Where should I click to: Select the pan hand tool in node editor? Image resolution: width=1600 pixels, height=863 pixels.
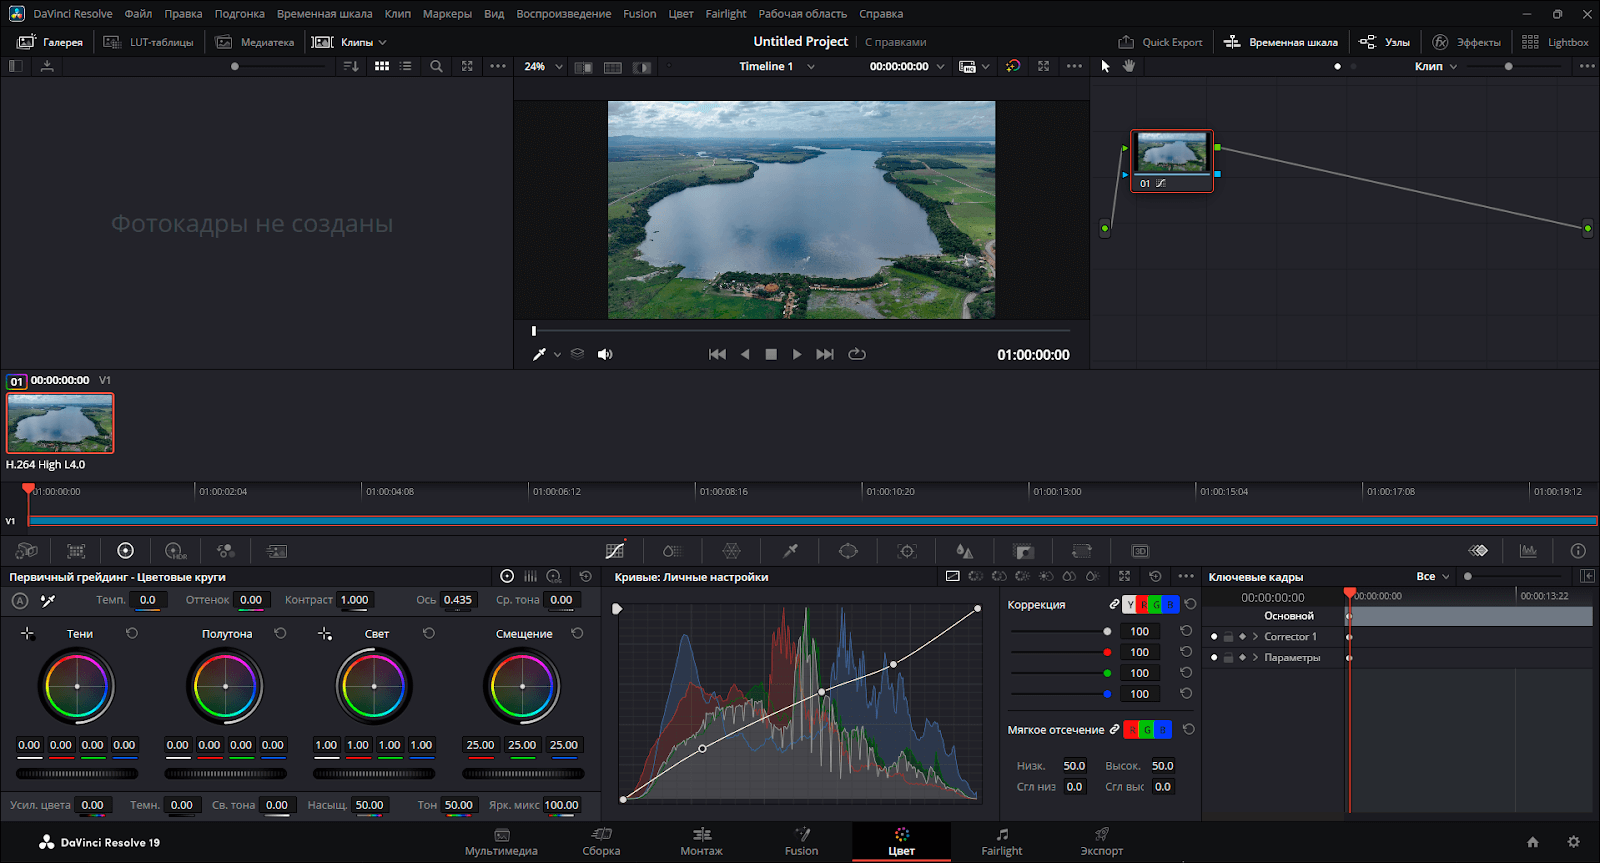coord(1129,66)
